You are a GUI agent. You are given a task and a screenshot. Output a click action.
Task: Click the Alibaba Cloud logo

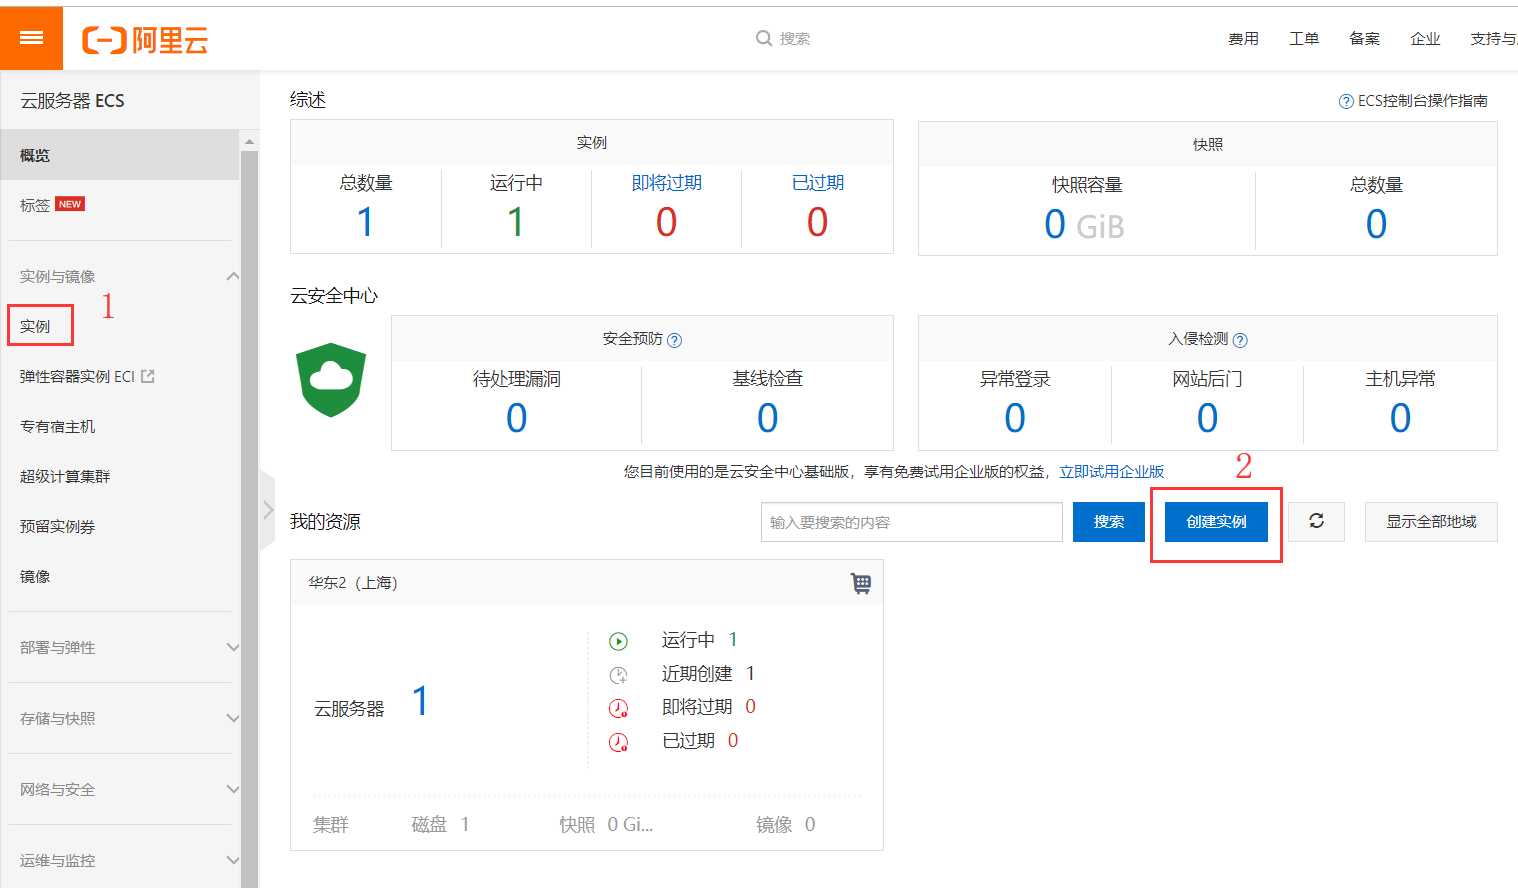pos(145,40)
